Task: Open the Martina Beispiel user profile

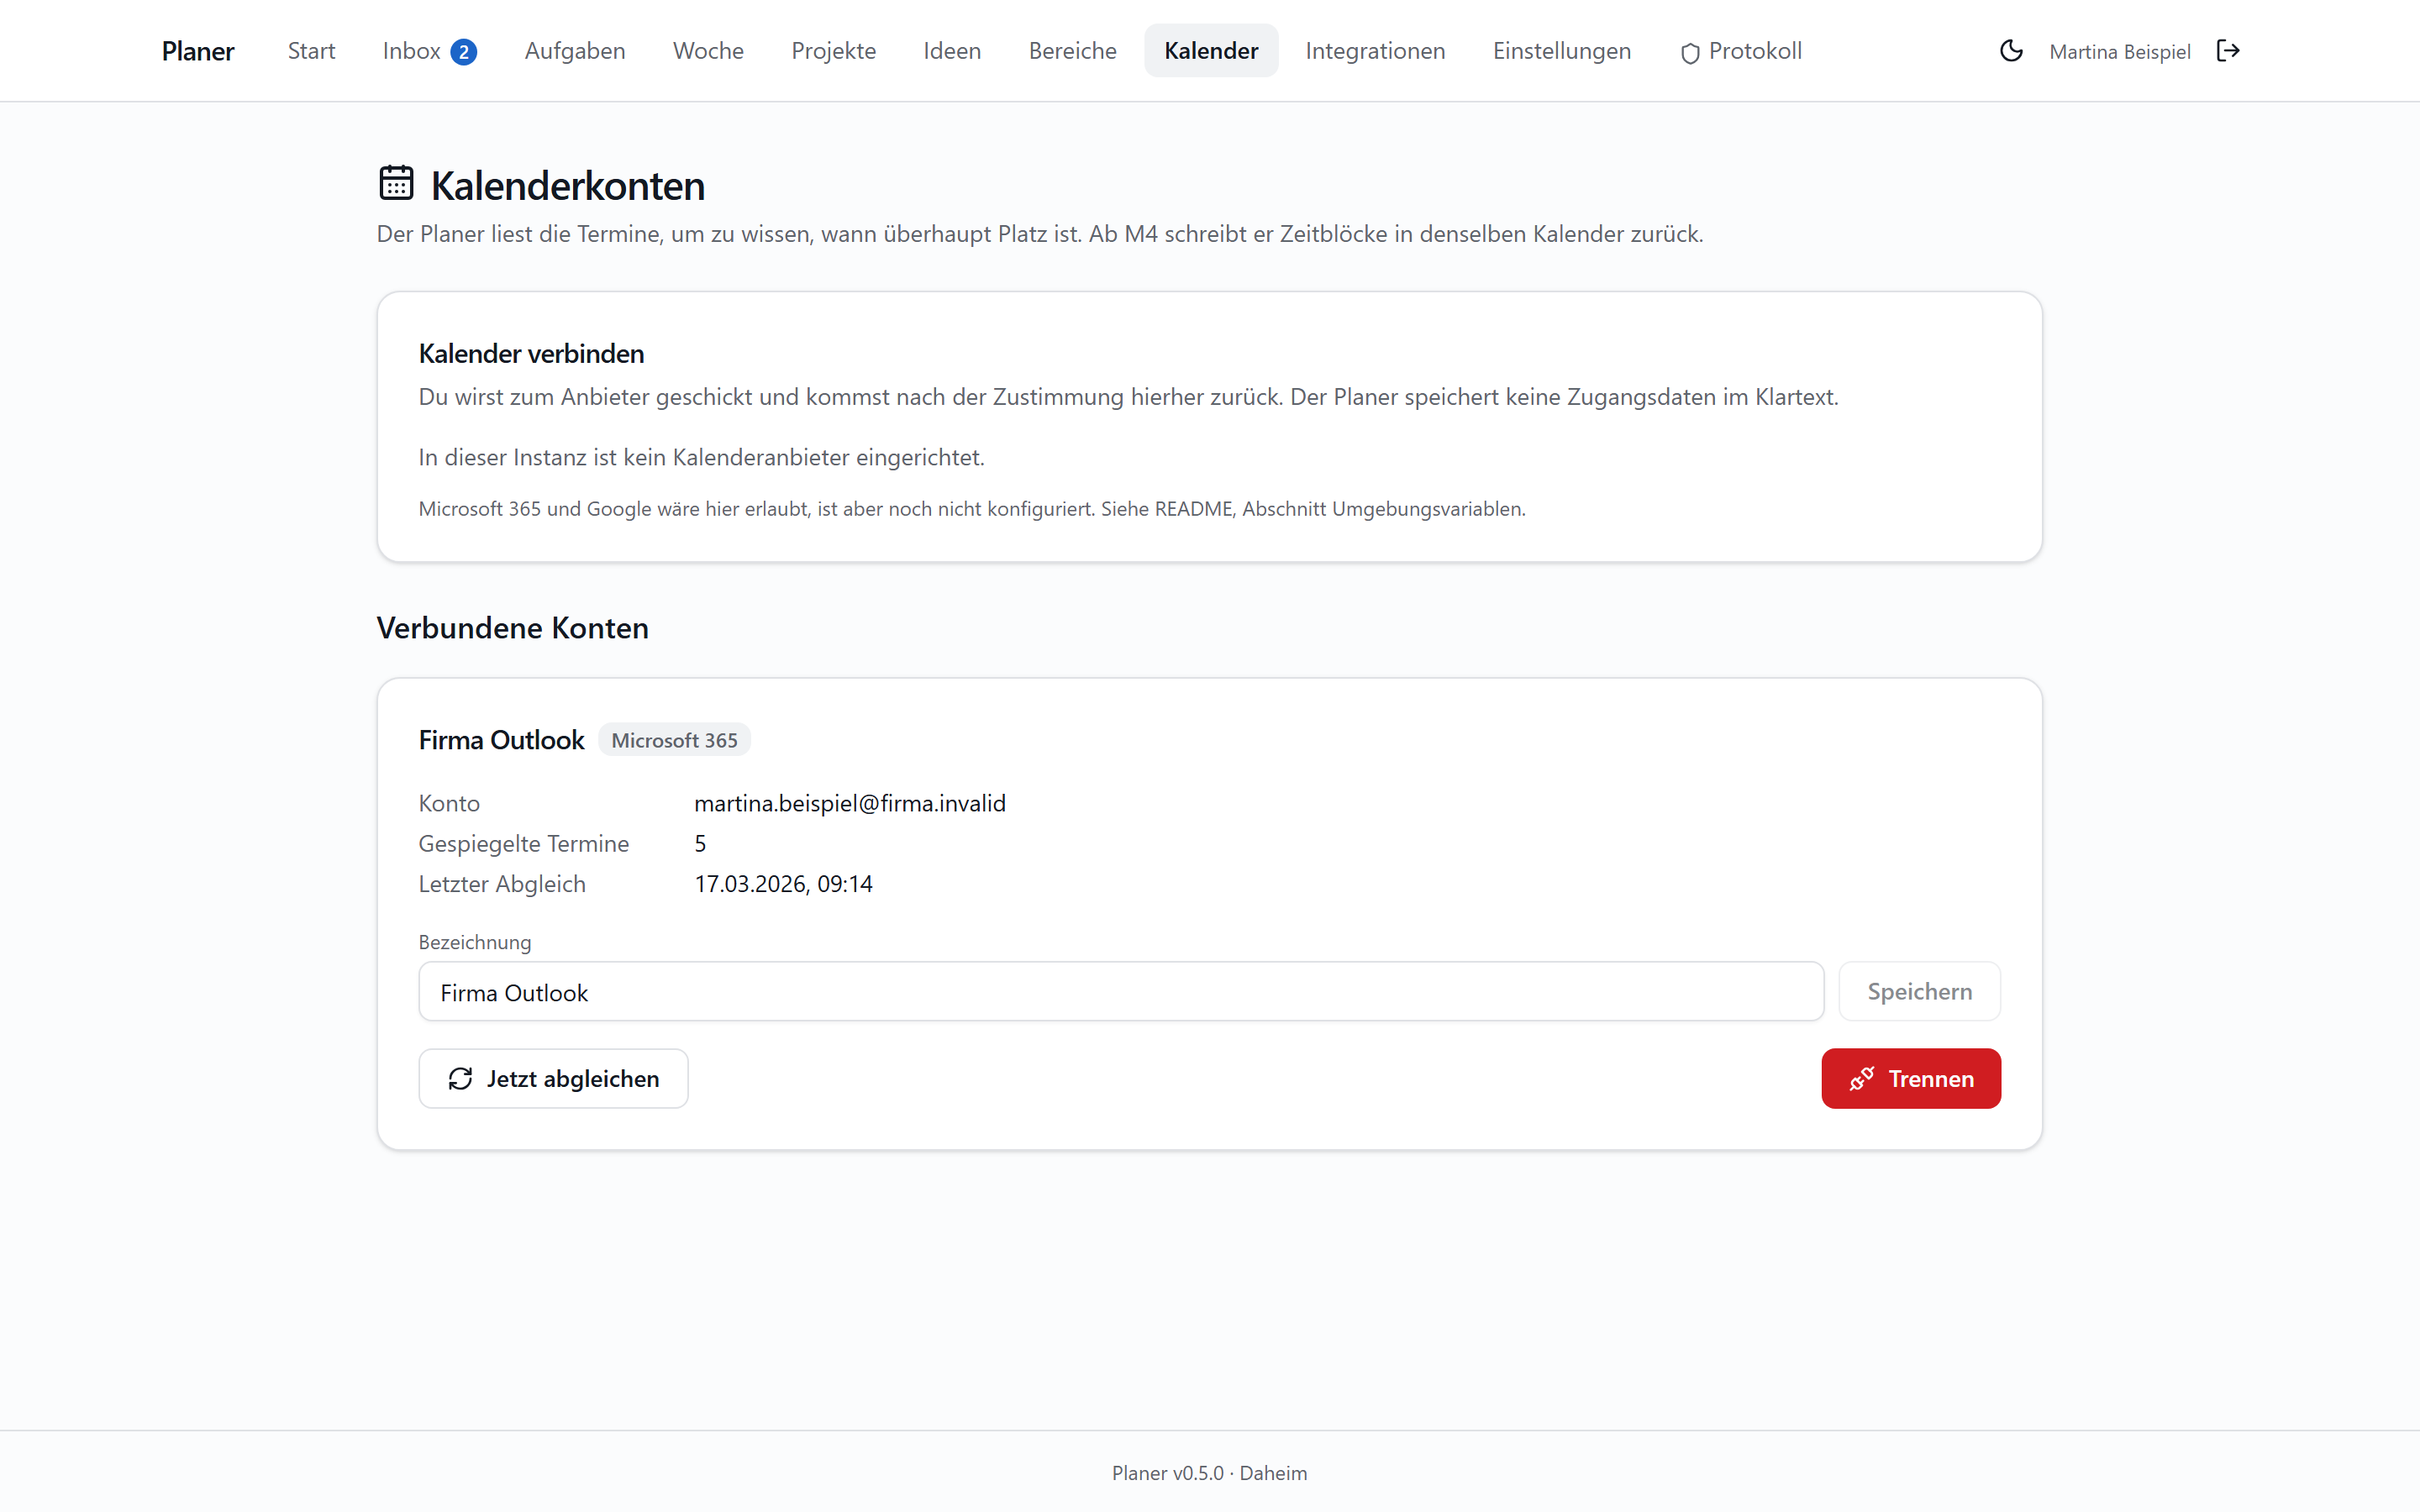Action: (x=2119, y=52)
